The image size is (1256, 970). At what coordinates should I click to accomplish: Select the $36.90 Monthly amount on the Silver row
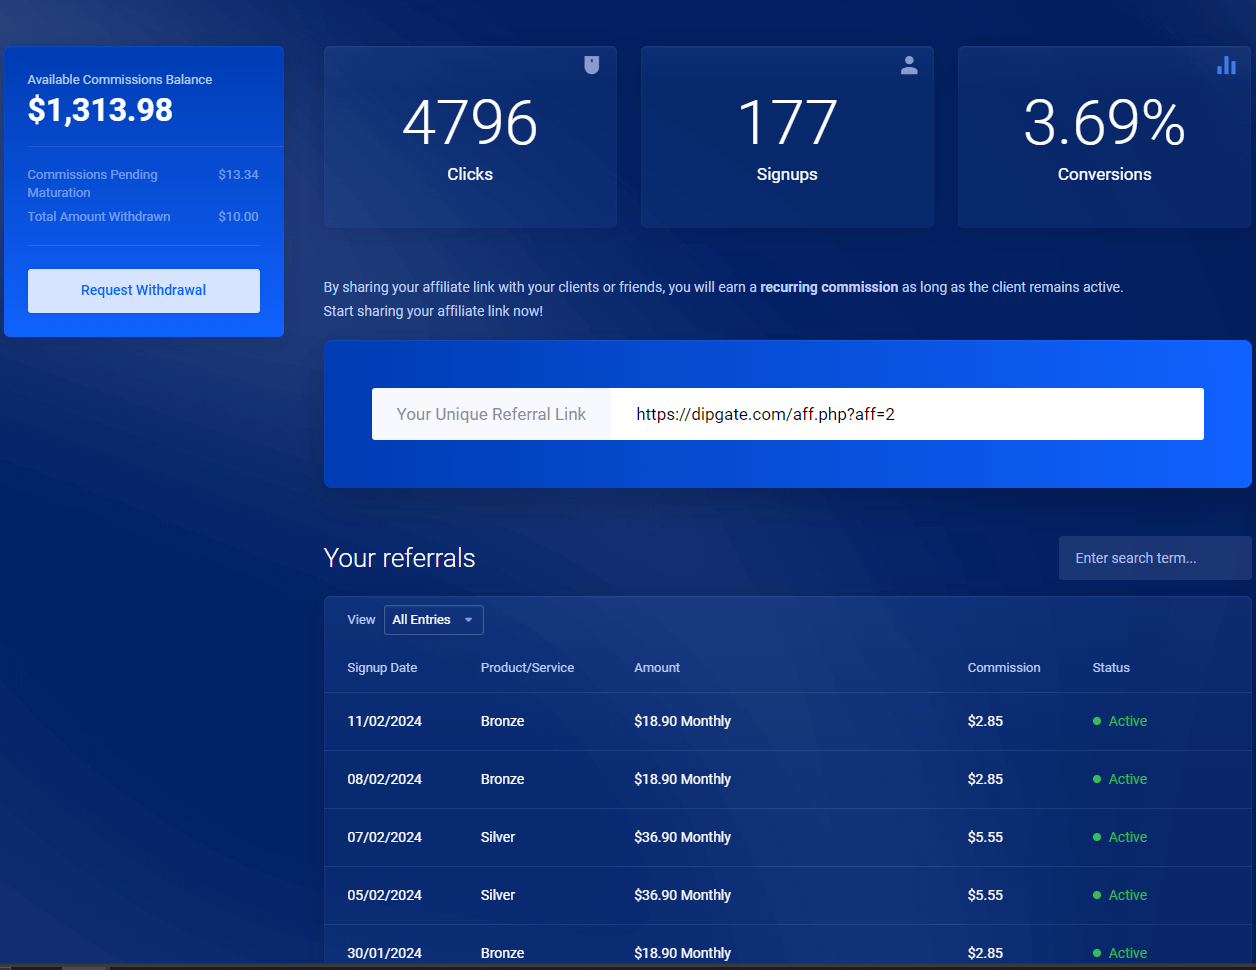682,837
